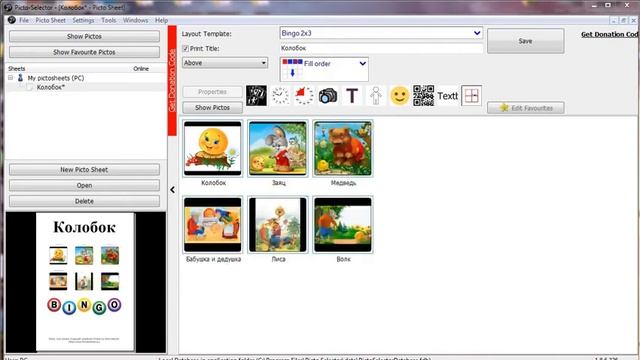Select My pictosheets (PC) tree item
This screenshot has height=360, width=640.
(56, 78)
